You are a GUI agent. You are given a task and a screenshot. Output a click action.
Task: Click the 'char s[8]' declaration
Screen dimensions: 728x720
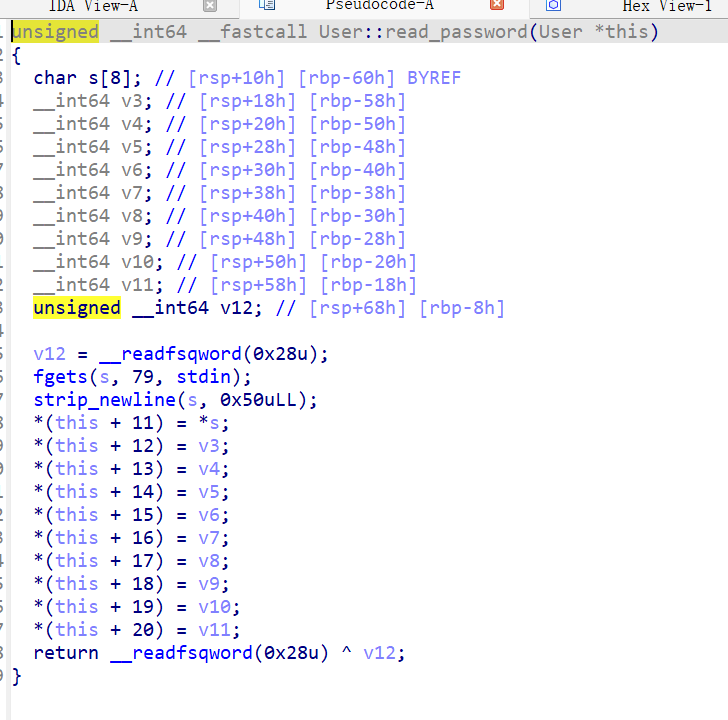pos(87,78)
